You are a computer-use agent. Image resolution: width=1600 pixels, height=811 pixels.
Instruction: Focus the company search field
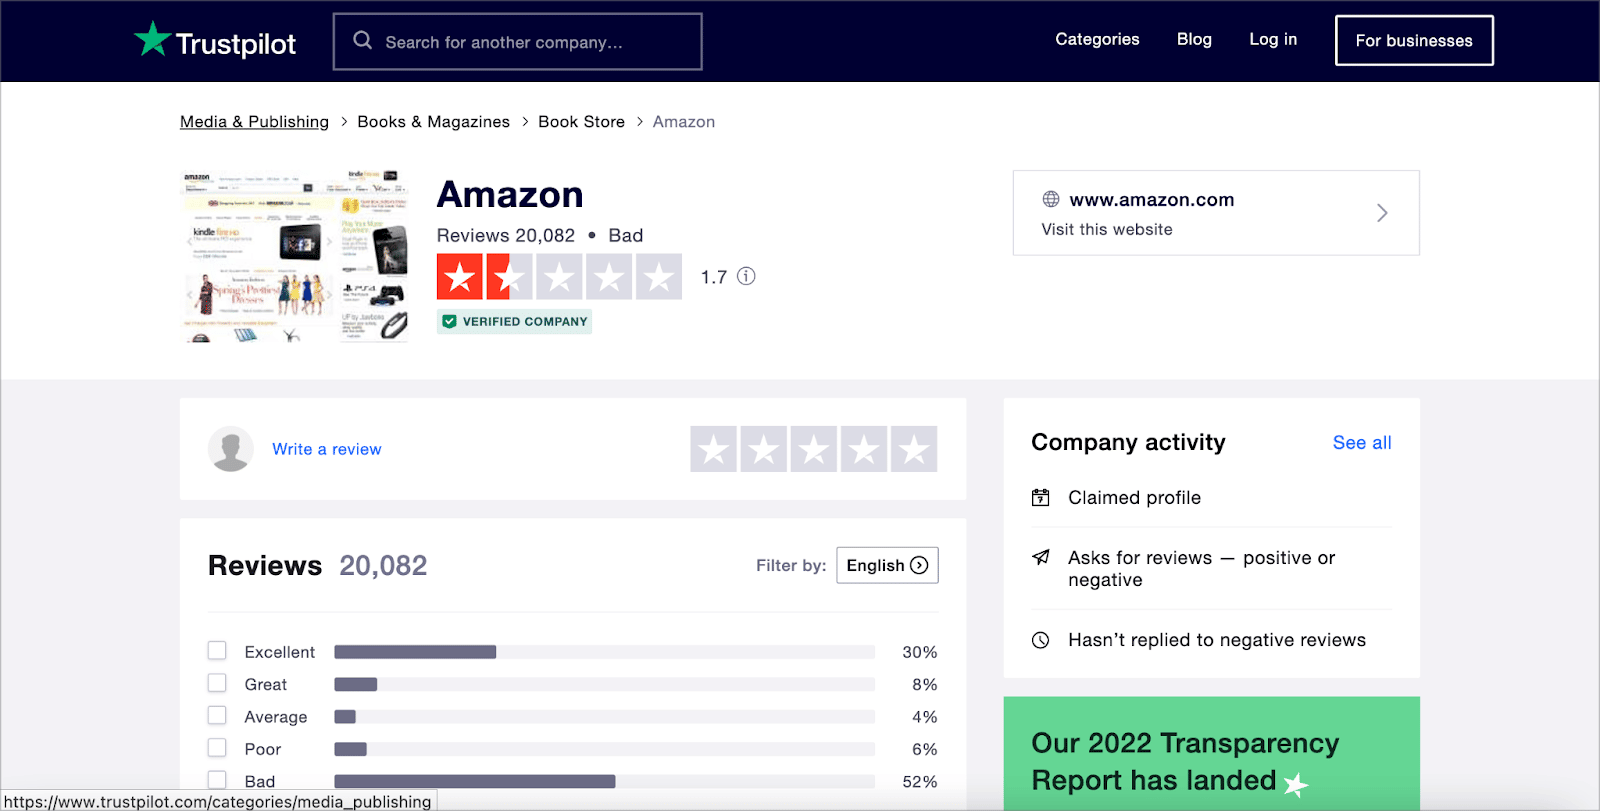coord(517,42)
